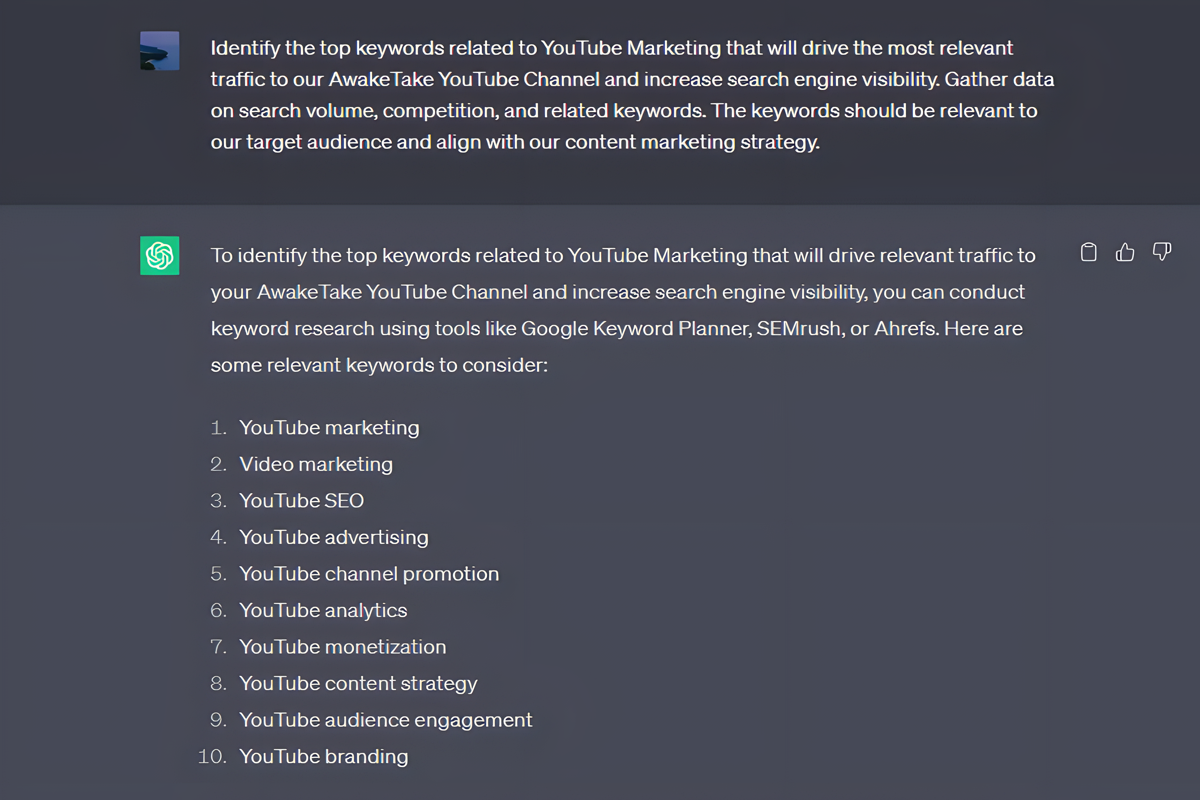Click the "YouTube advertising" list entry

coord(333,537)
